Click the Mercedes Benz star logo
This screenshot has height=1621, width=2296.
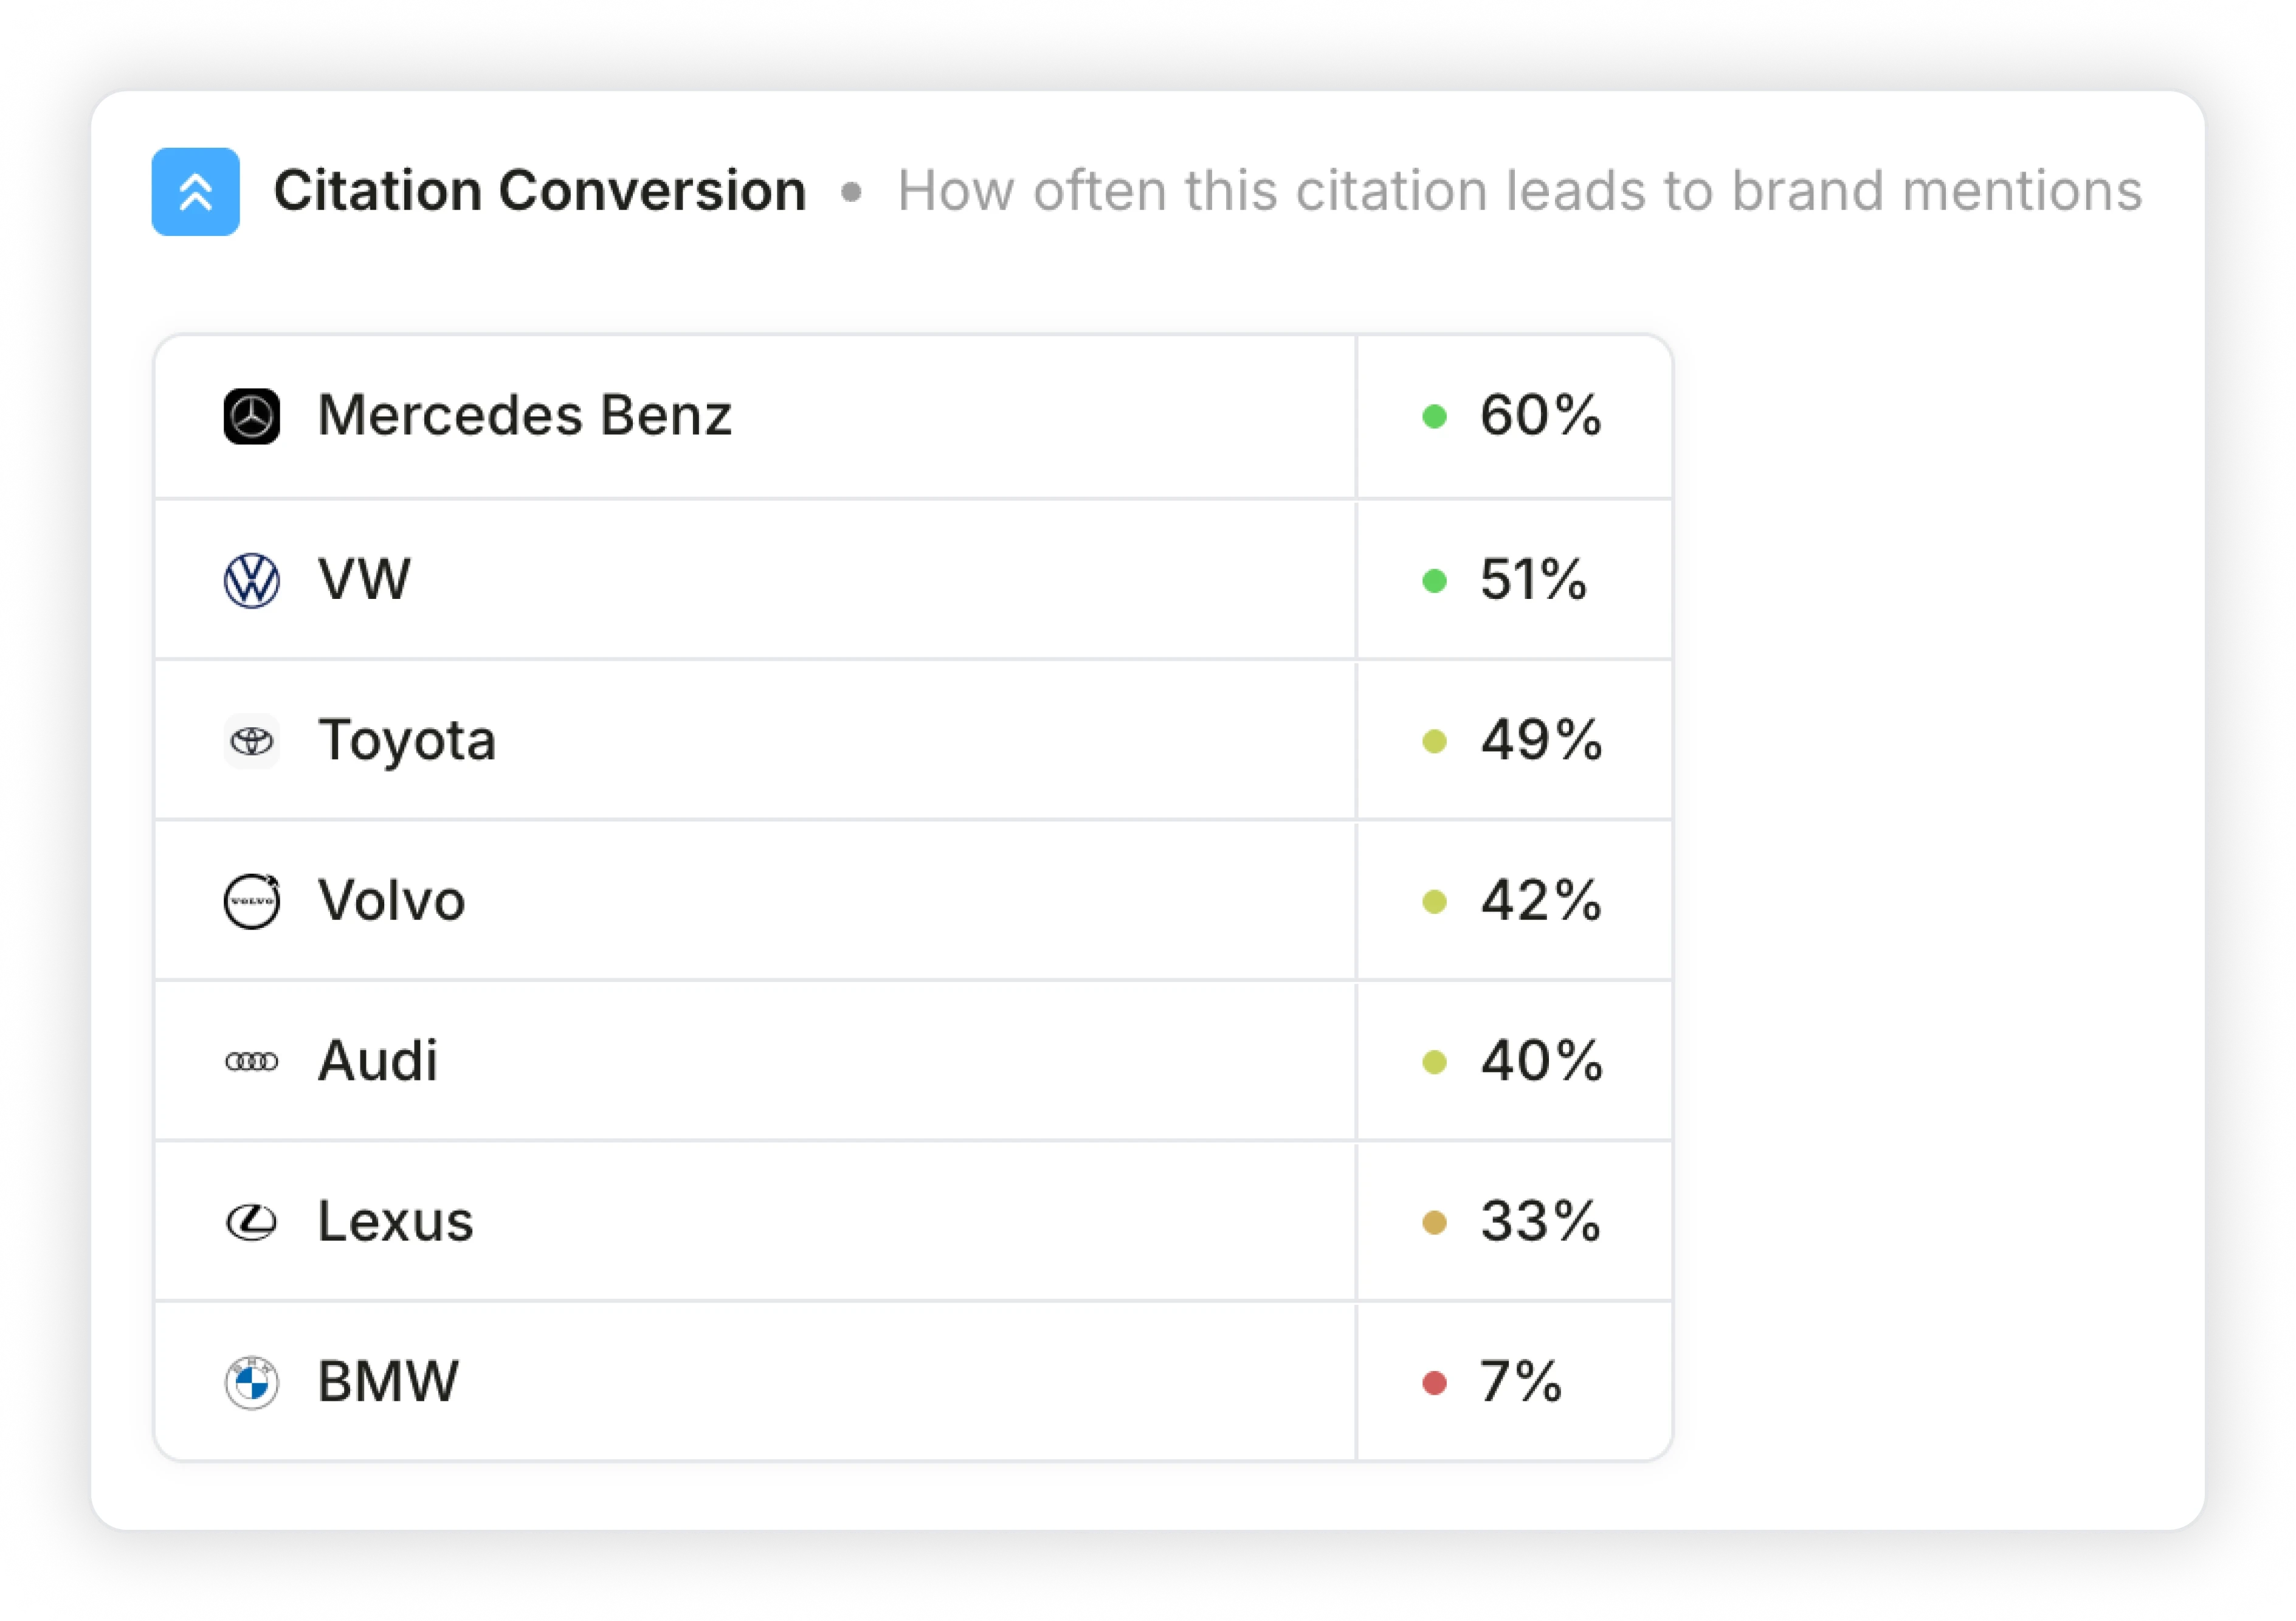pyautogui.click(x=252, y=416)
